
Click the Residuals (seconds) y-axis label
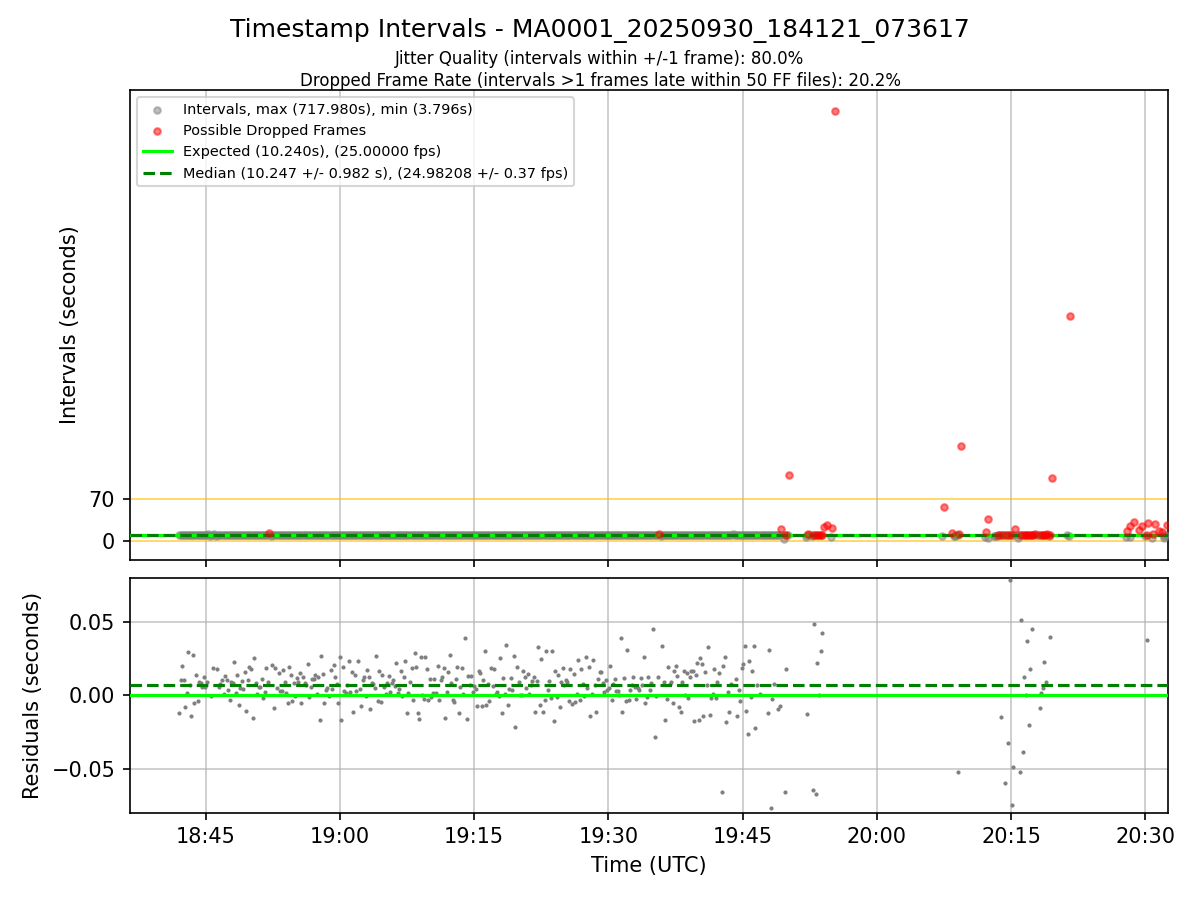[x=32, y=696]
